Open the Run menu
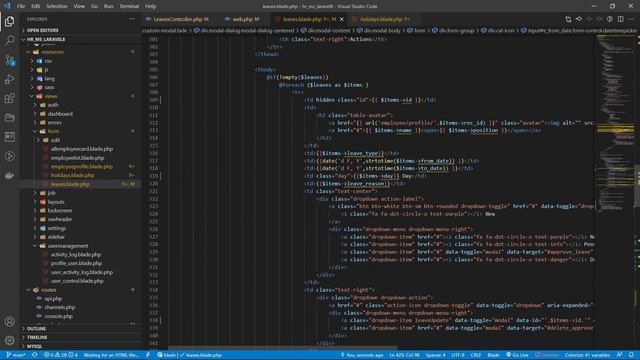 pos(109,6)
